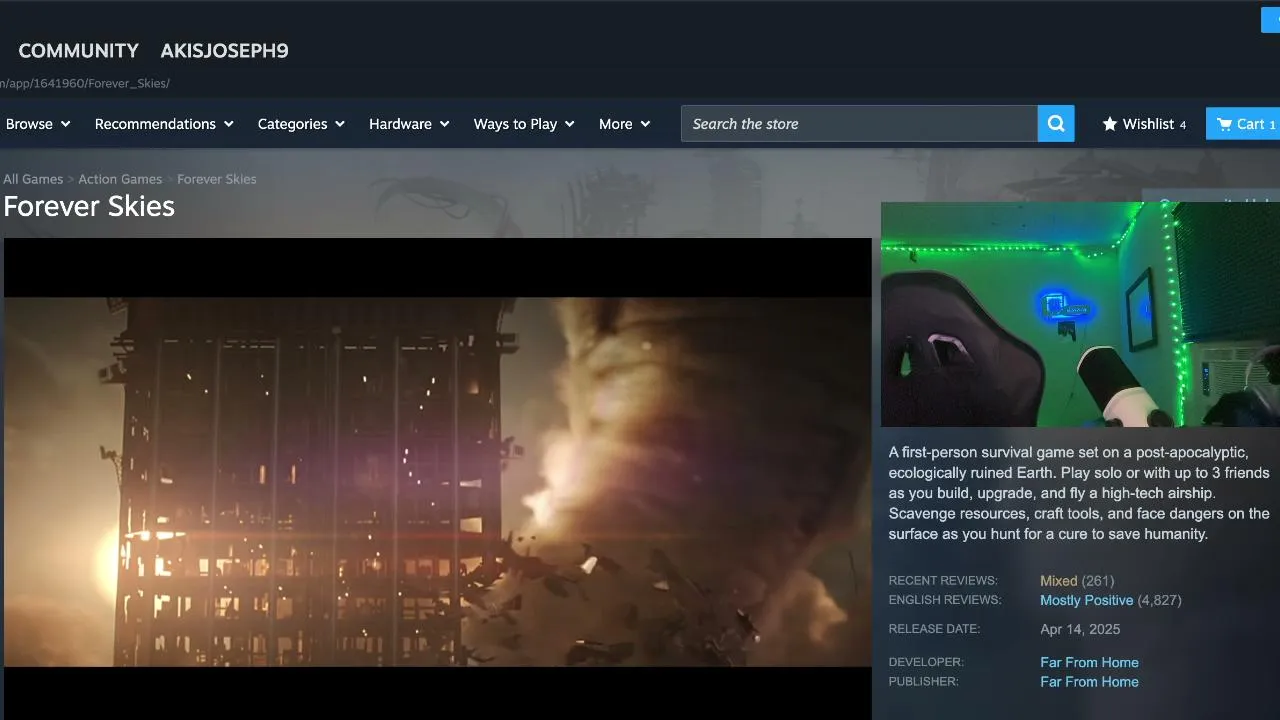This screenshot has width=1280, height=720.
Task: Click the RECENT REVIEWS: label
Action: 943,581
